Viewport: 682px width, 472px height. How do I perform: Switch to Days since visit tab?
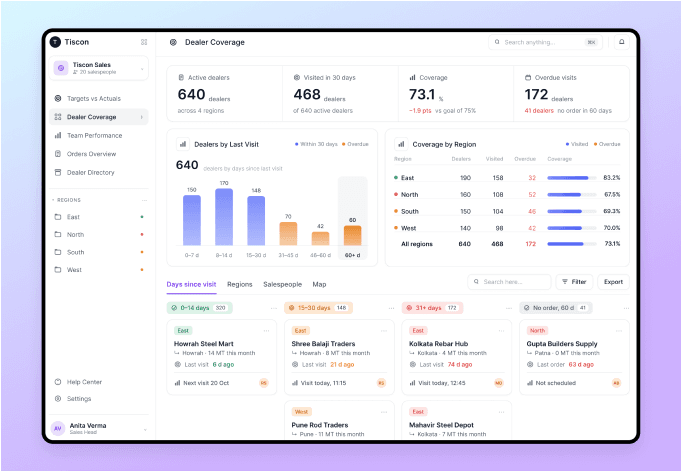click(191, 284)
